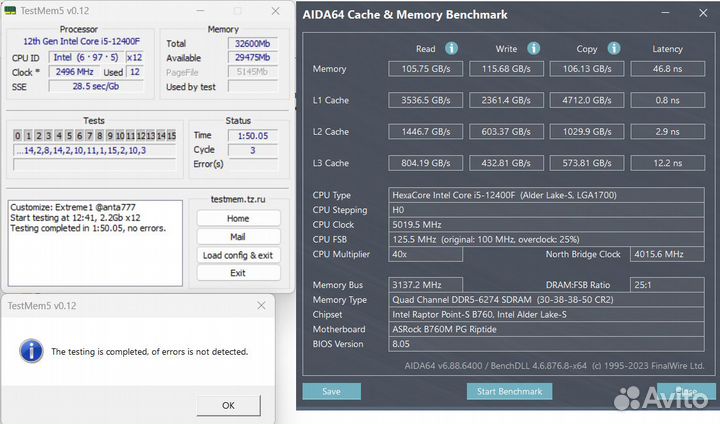The width and height of the screenshot is (720, 424).
Task: Minimize the TestMem5 main window
Action: click(x=200, y=11)
